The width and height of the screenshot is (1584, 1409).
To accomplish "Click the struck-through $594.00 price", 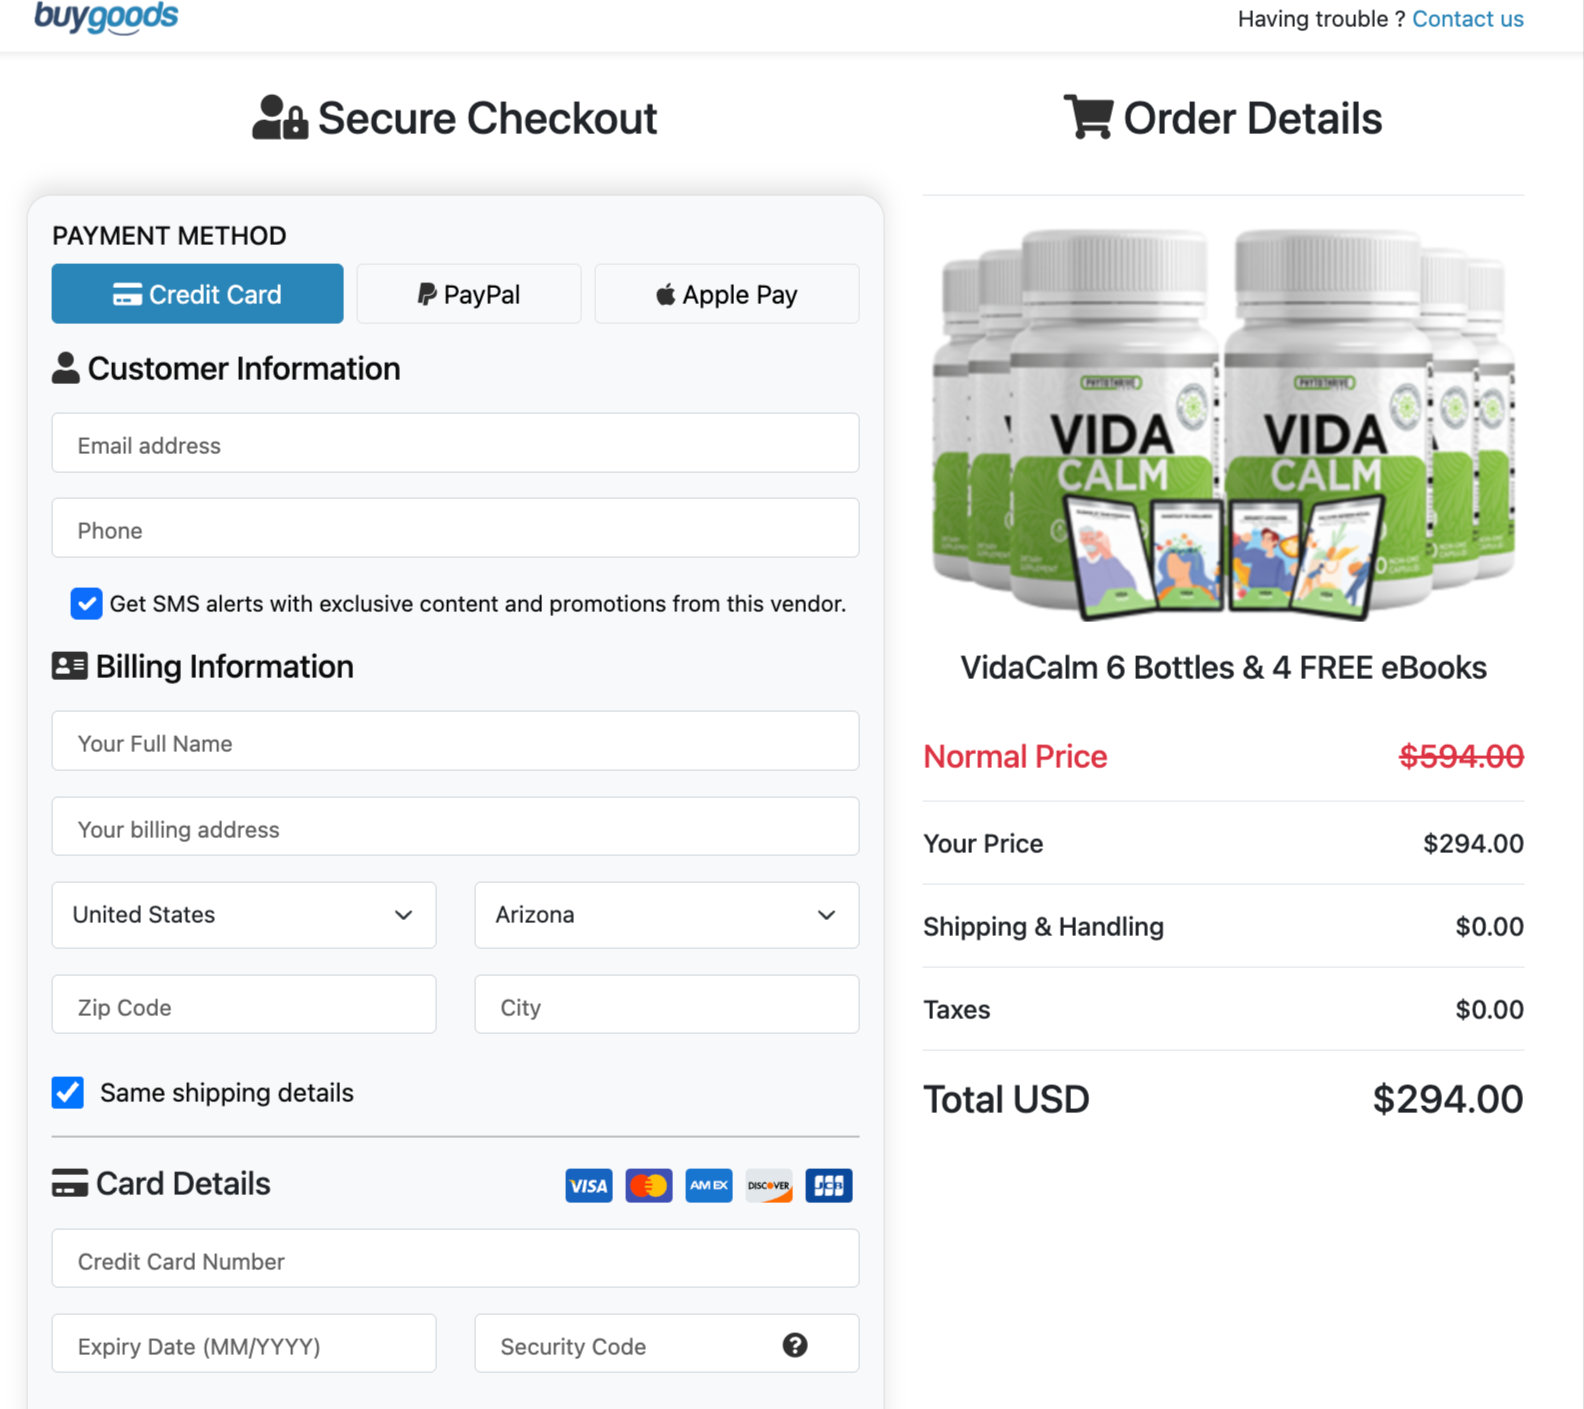I will tap(1461, 757).
